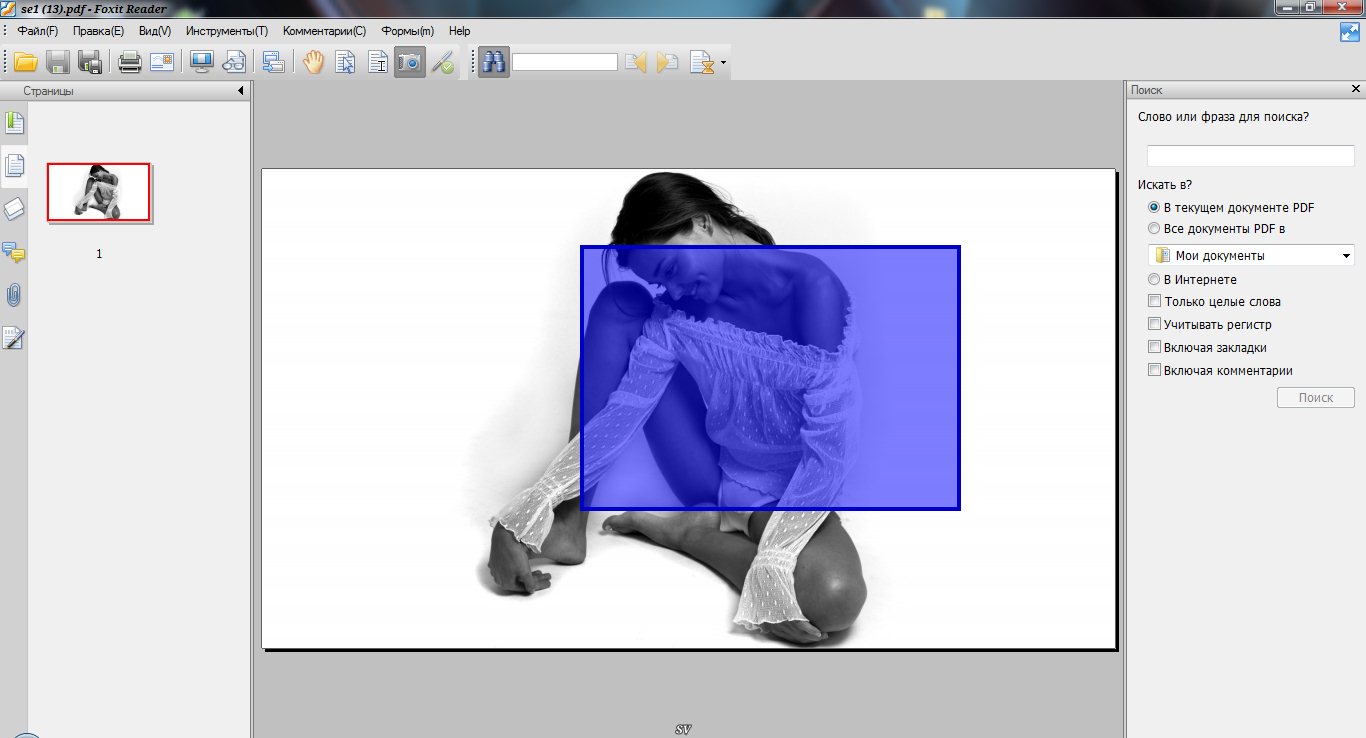
Task: Click the Поиск search button
Action: [x=1315, y=398]
